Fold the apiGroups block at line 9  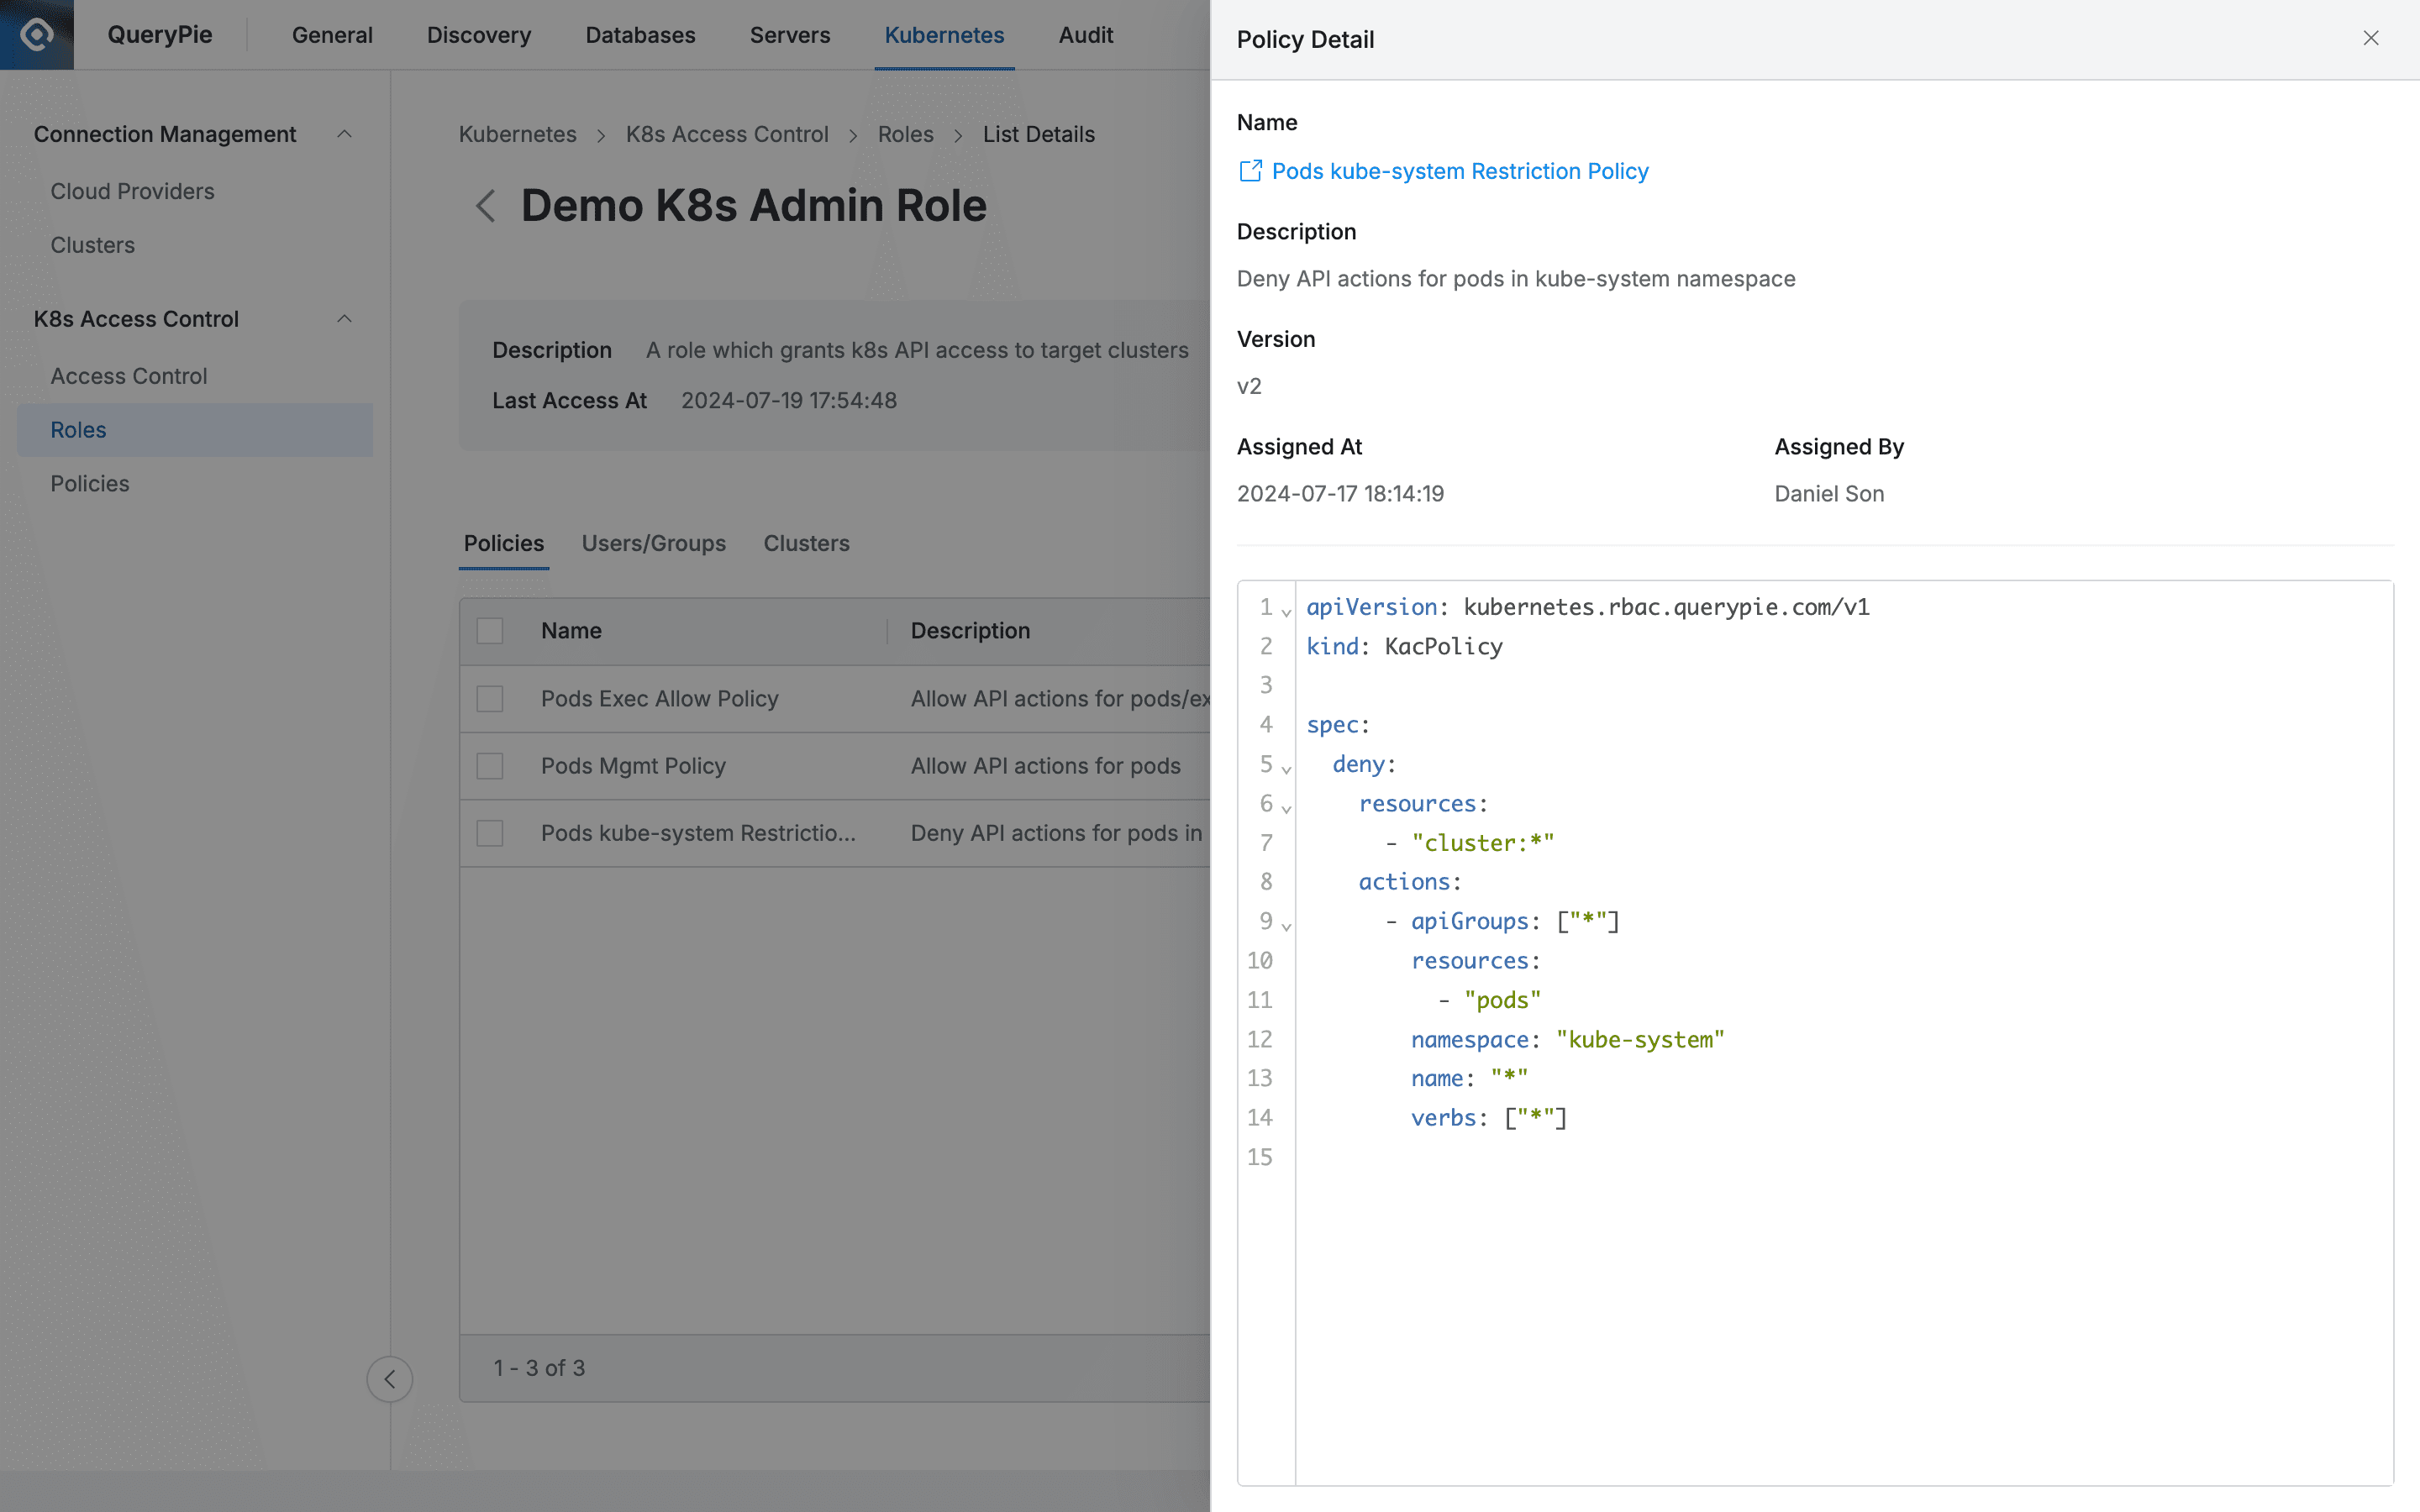(1287, 925)
